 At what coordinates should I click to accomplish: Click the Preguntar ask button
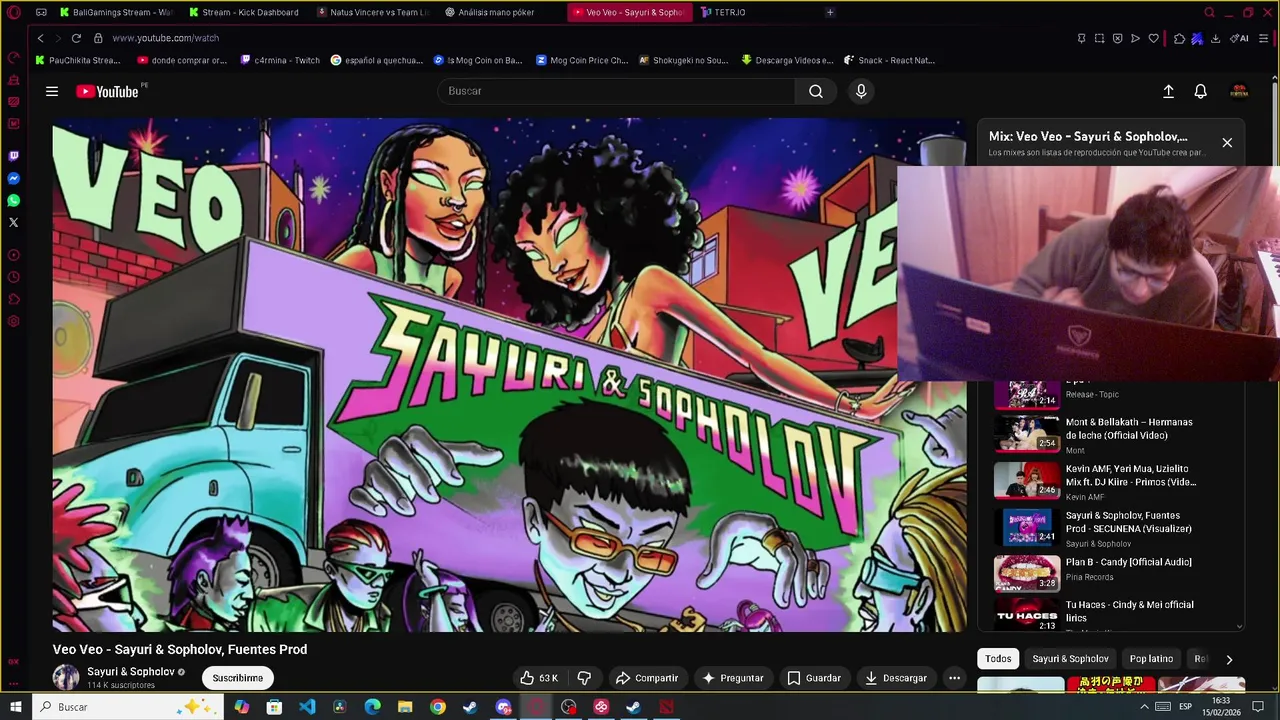click(733, 678)
